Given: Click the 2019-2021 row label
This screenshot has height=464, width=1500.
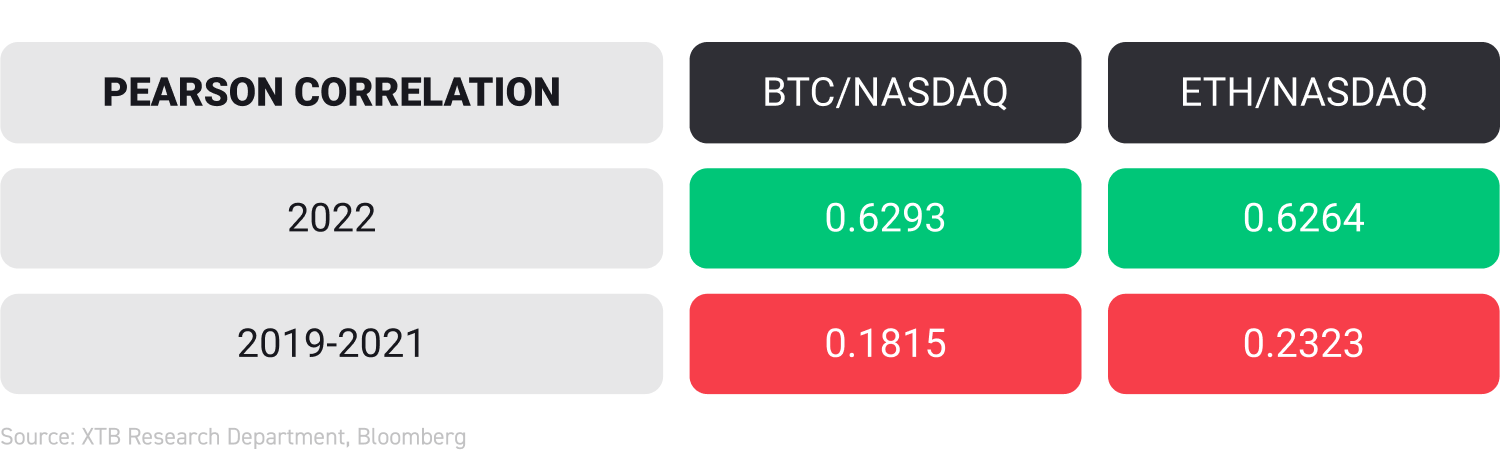Looking at the screenshot, I should (x=331, y=344).
